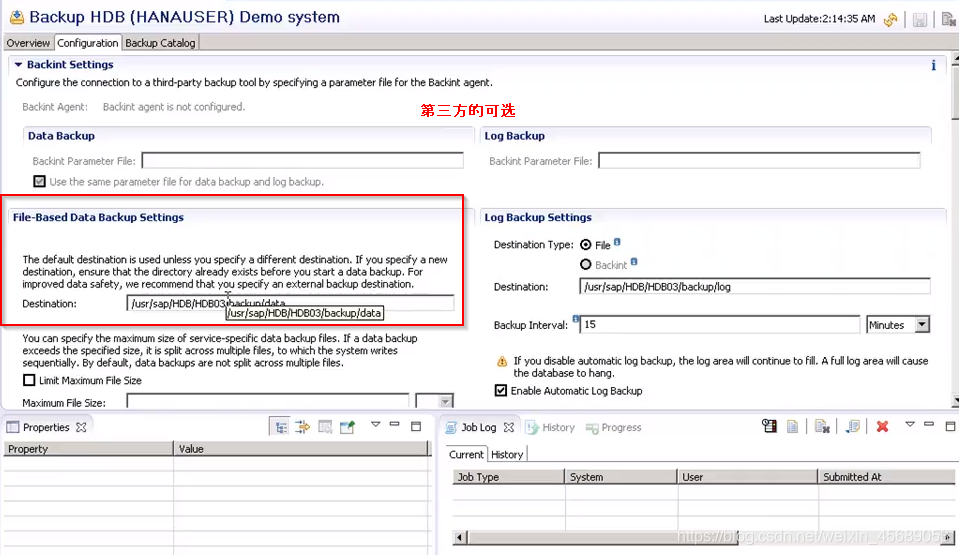Click the Backint Settings info icon

933,65
